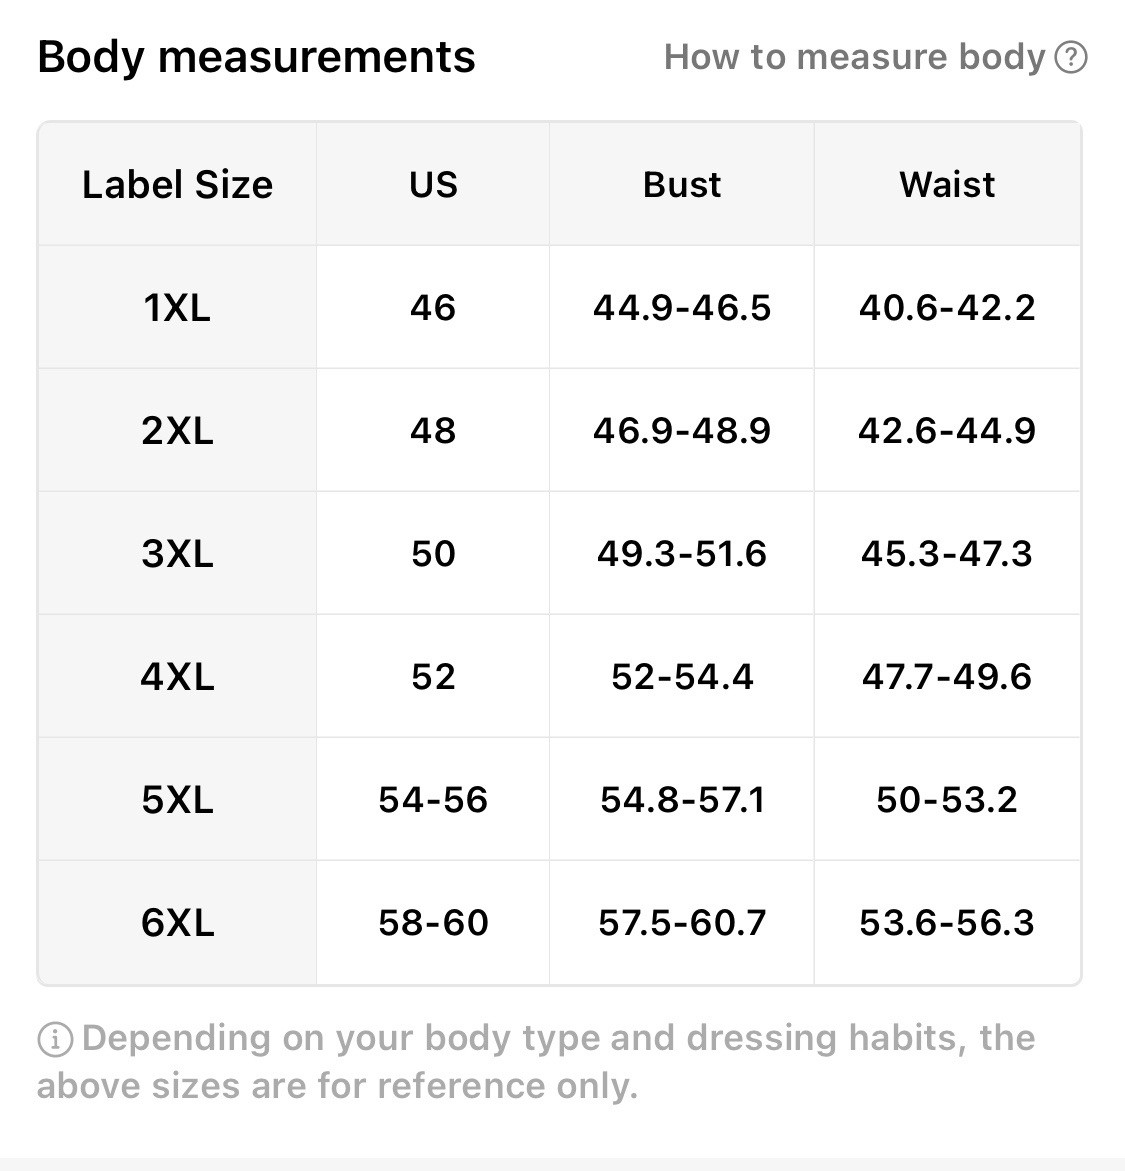
Task: Click the 3XL US size 50
Action: 433,554
